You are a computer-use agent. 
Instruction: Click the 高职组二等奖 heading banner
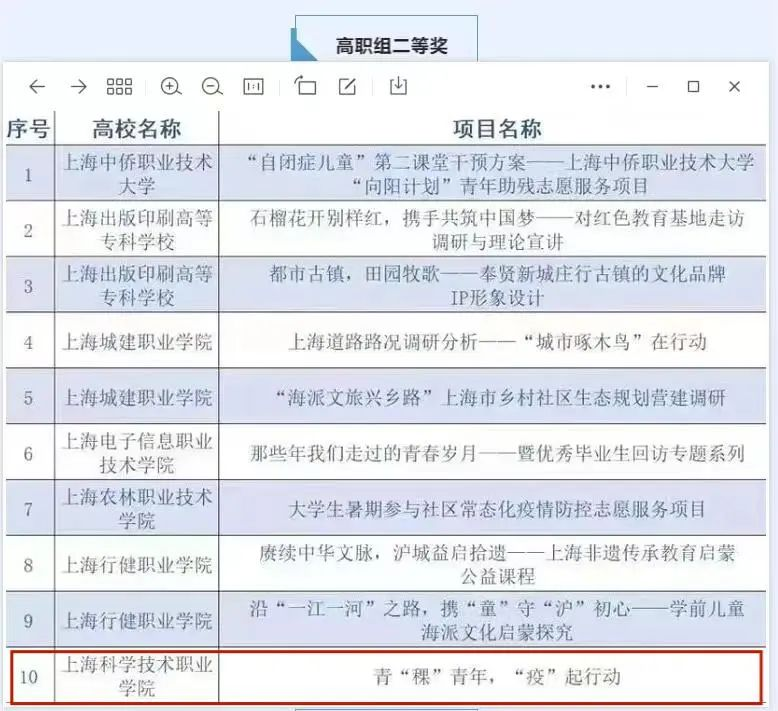pos(391,46)
